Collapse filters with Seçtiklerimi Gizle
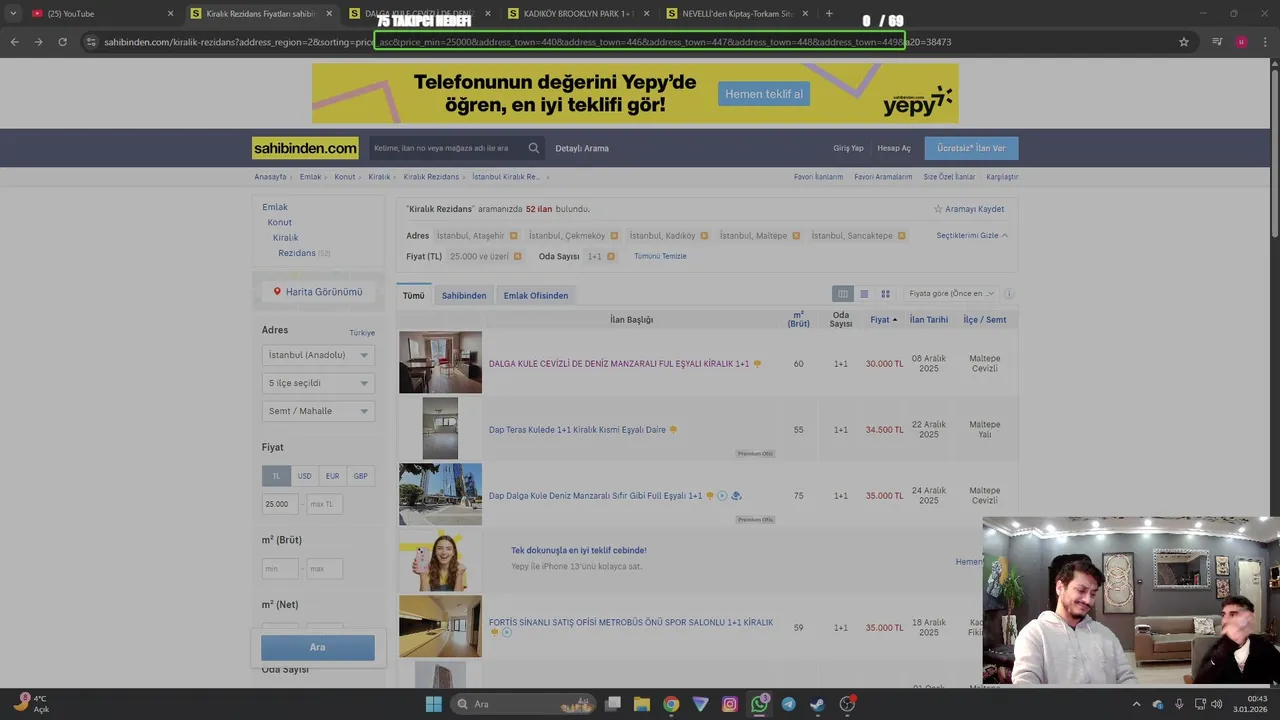The image size is (1280, 720). point(972,236)
